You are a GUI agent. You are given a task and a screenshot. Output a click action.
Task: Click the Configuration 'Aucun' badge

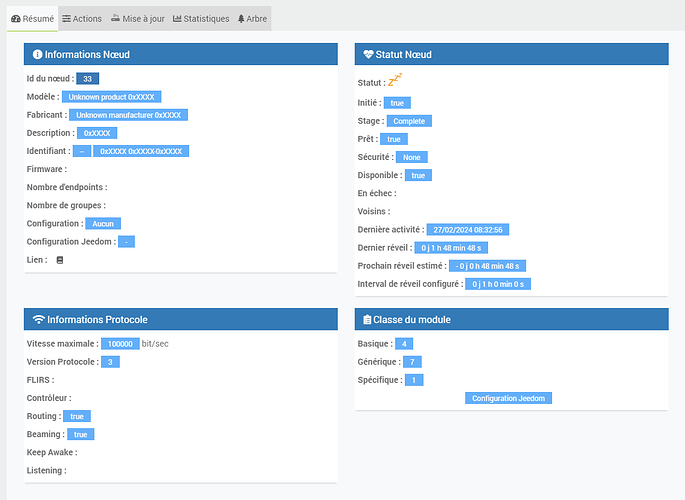coord(103,224)
